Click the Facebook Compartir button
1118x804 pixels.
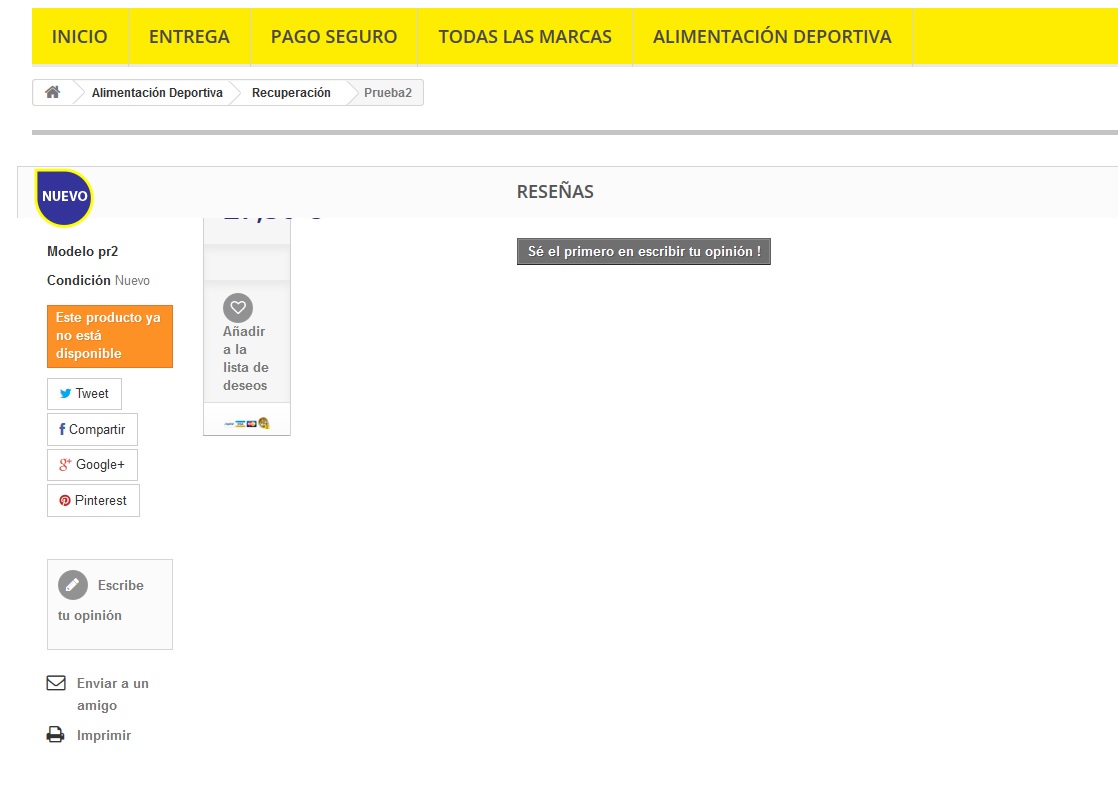coord(92,429)
